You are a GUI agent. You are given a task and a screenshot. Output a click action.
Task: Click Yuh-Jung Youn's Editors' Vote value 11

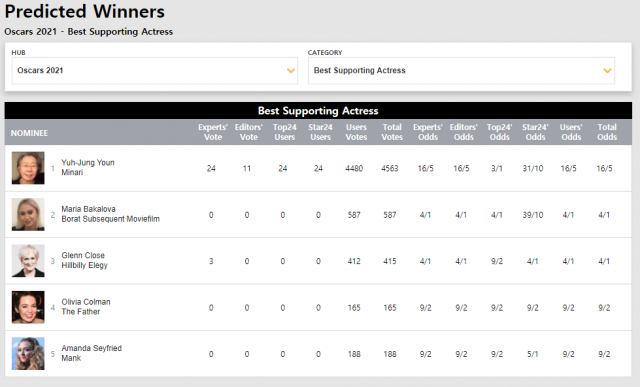247,168
